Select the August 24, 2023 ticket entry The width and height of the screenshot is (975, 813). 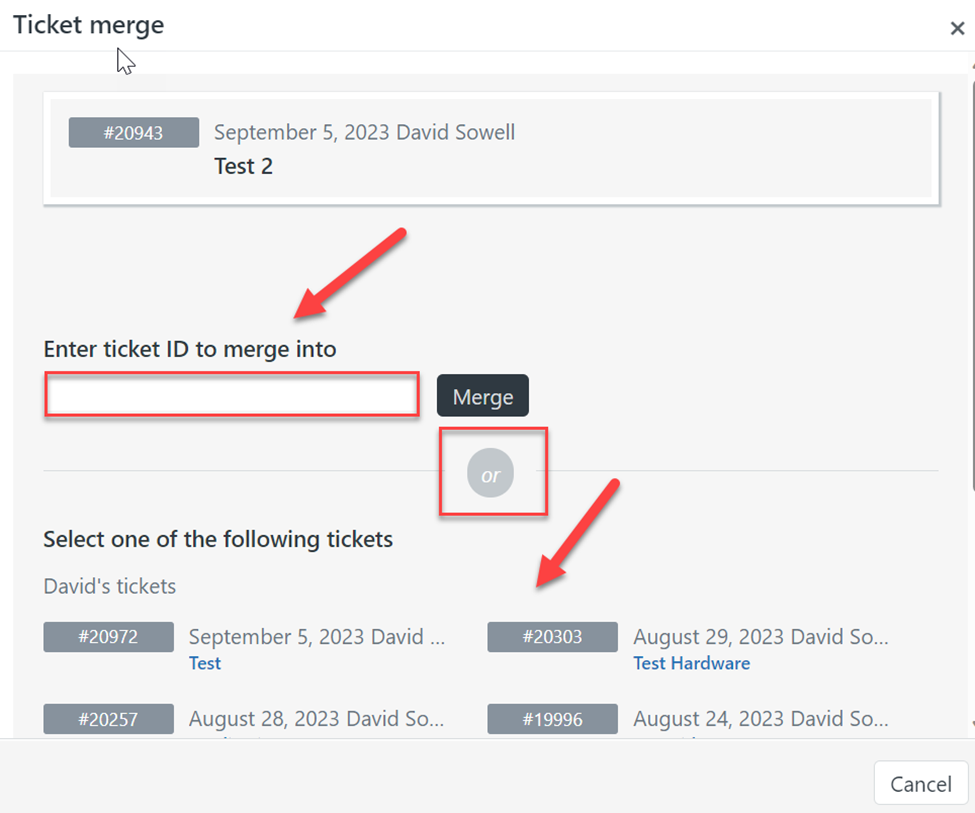(x=760, y=717)
